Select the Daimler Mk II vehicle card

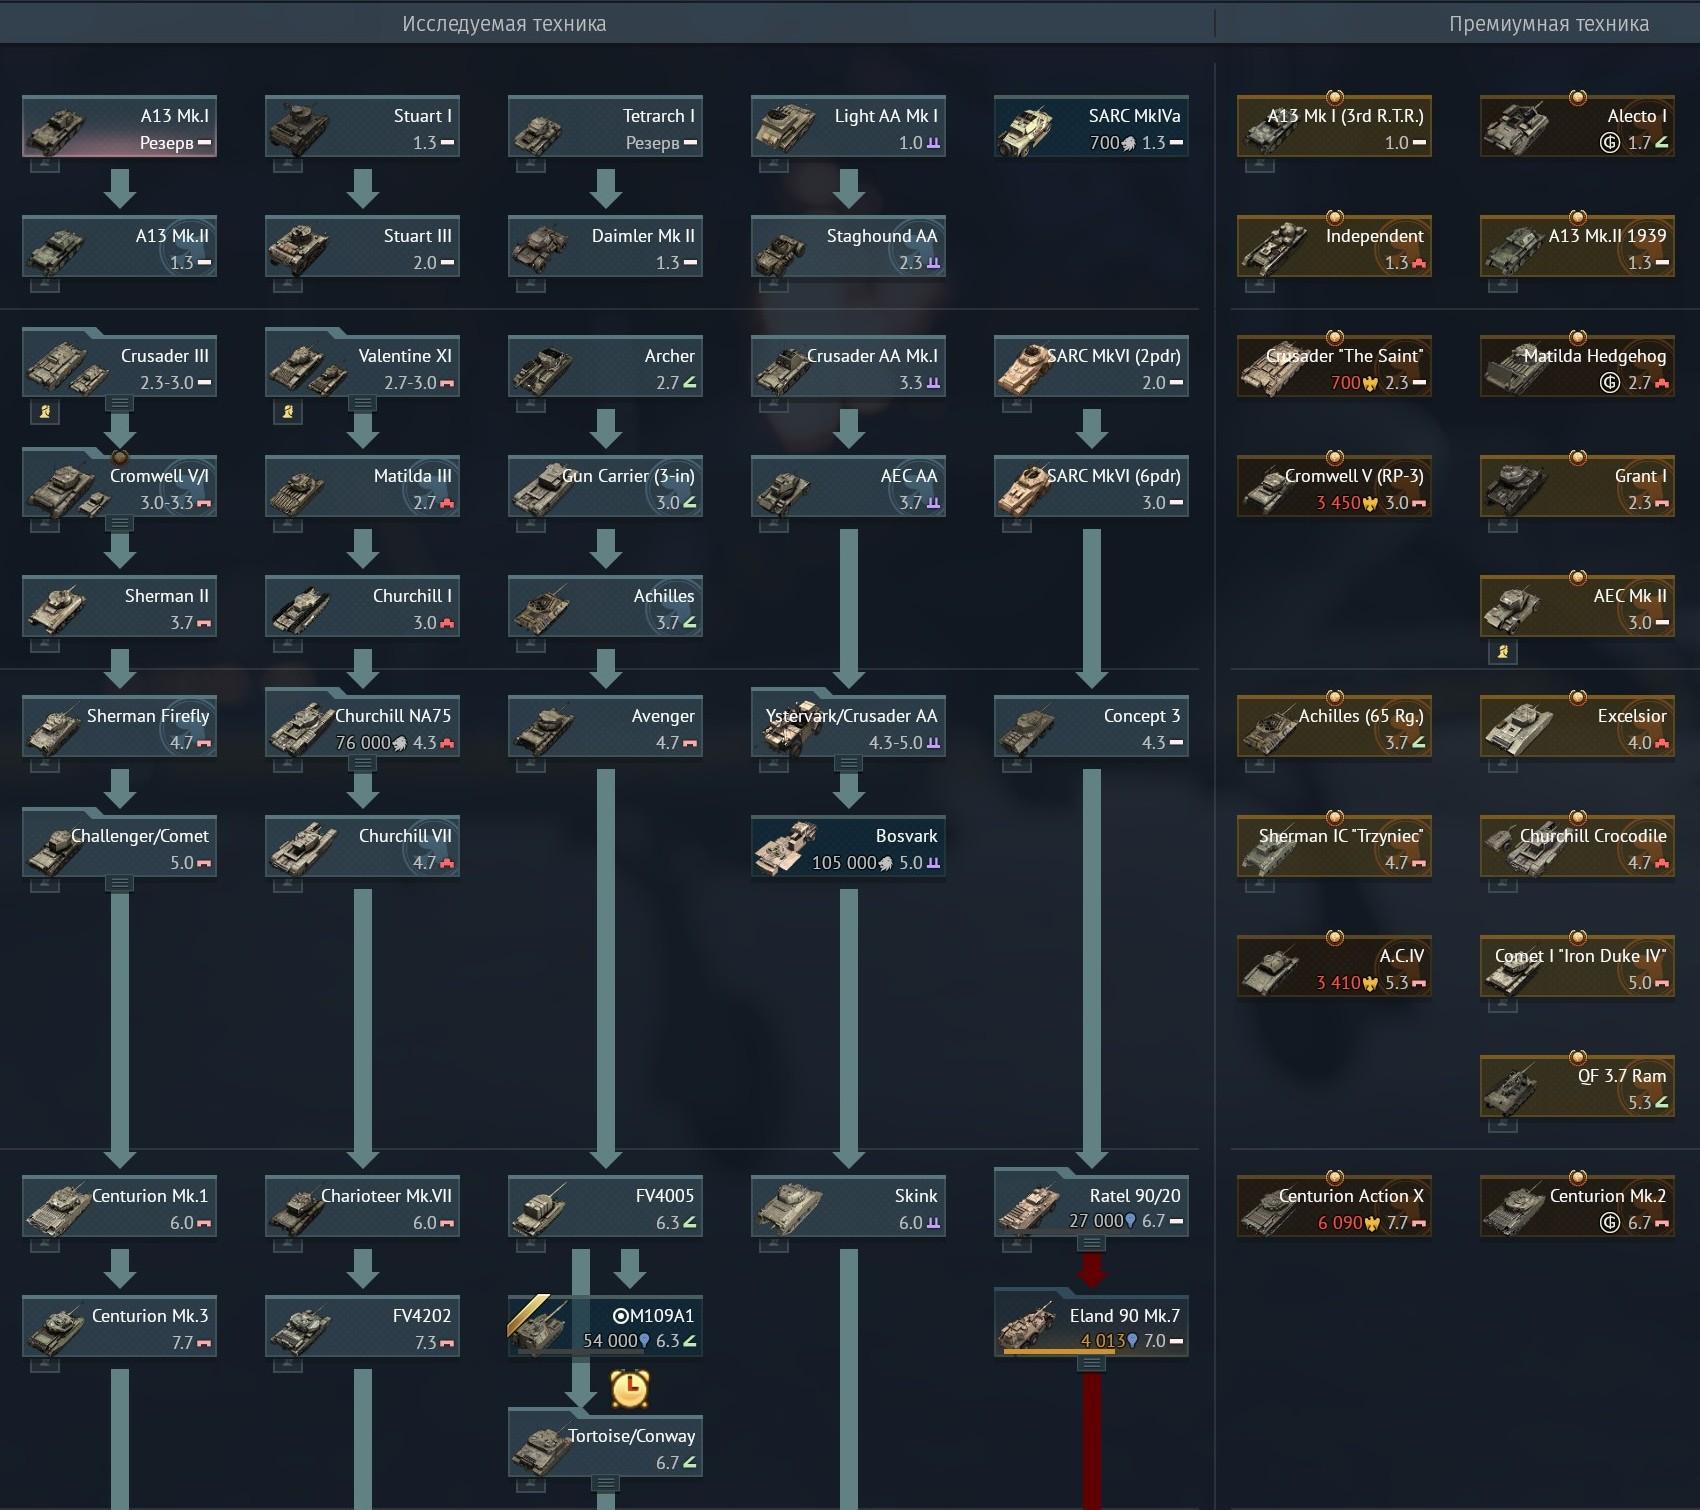605,247
